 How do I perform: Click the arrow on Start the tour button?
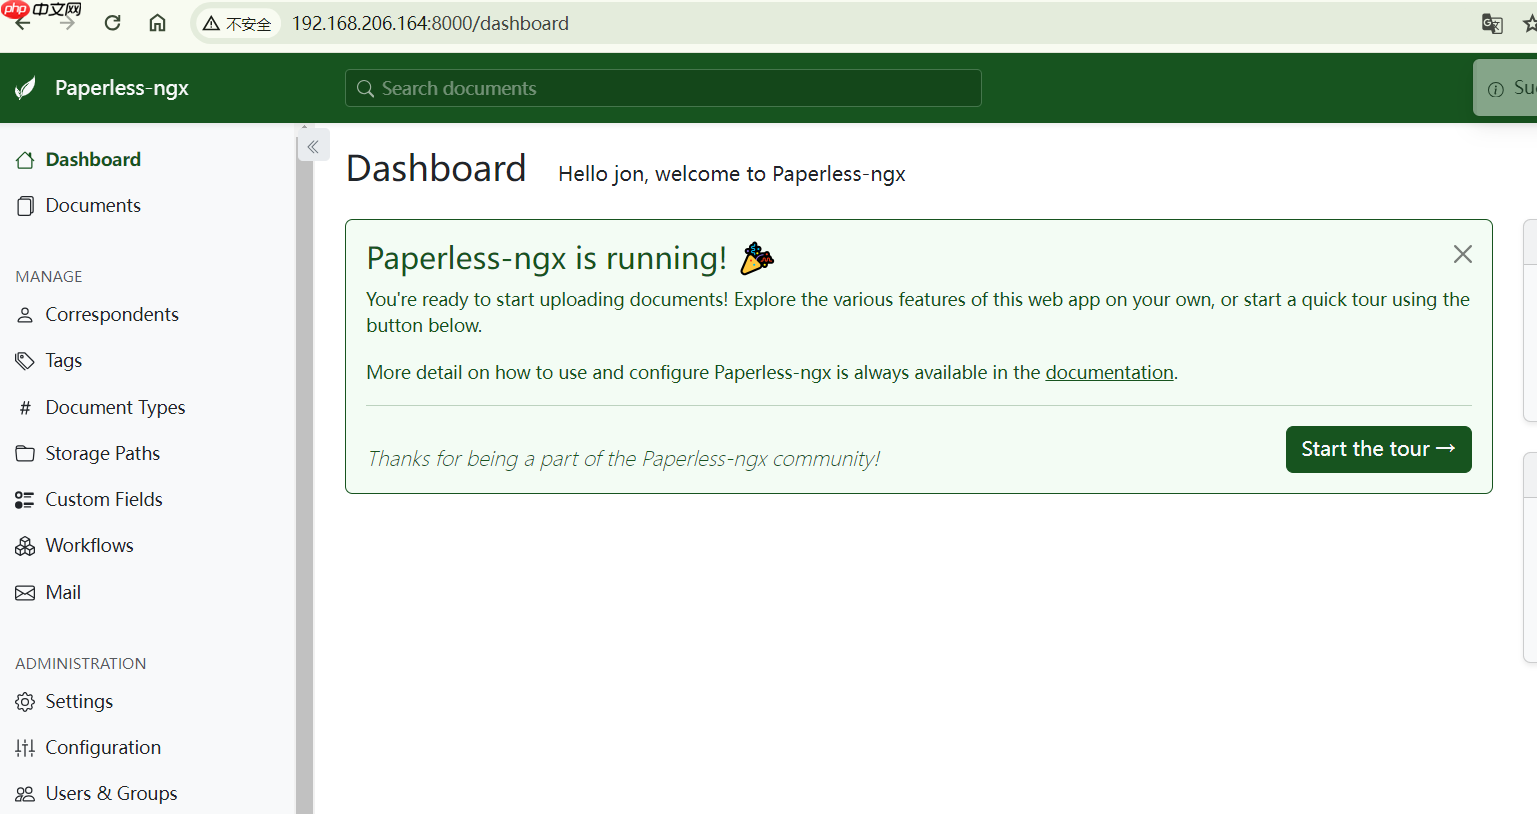point(1445,449)
